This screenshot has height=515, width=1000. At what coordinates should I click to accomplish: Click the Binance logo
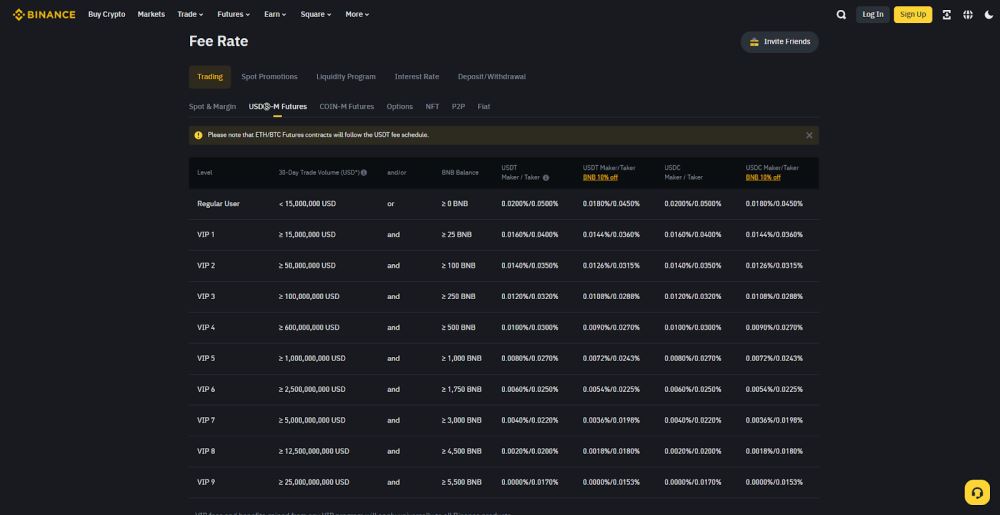coord(44,14)
